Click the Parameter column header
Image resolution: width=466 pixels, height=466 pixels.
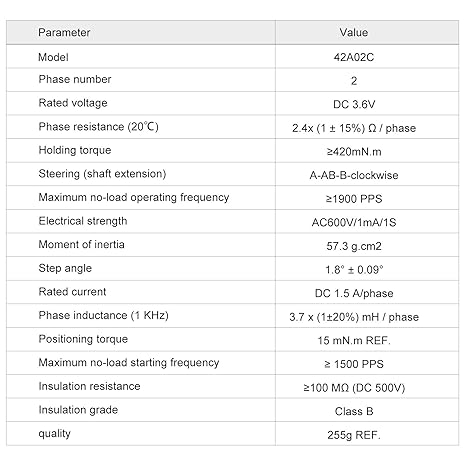click(64, 33)
